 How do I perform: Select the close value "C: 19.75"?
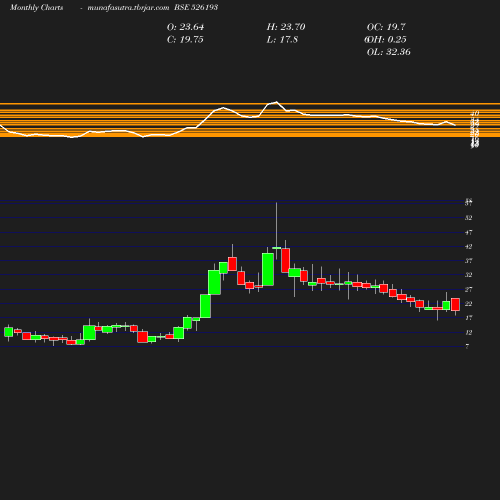pyautogui.click(x=185, y=40)
